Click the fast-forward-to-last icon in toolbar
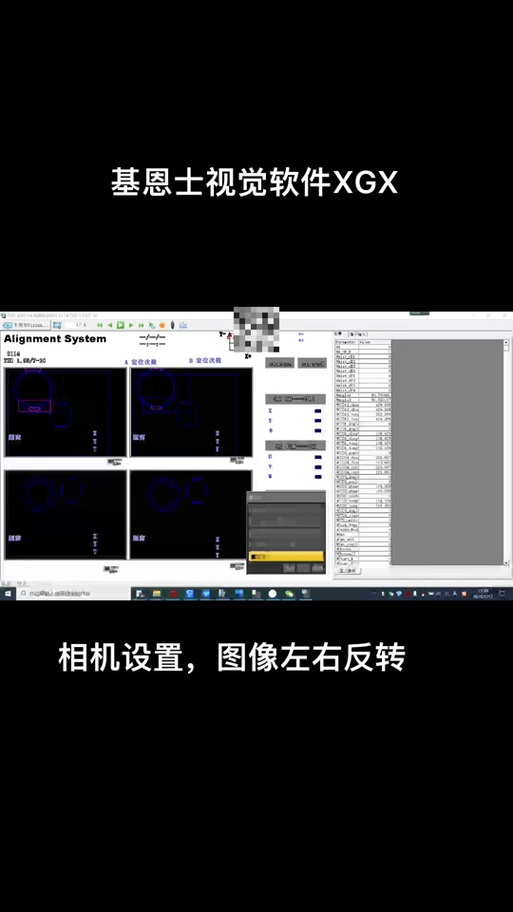This screenshot has width=513, height=912. [x=141, y=325]
